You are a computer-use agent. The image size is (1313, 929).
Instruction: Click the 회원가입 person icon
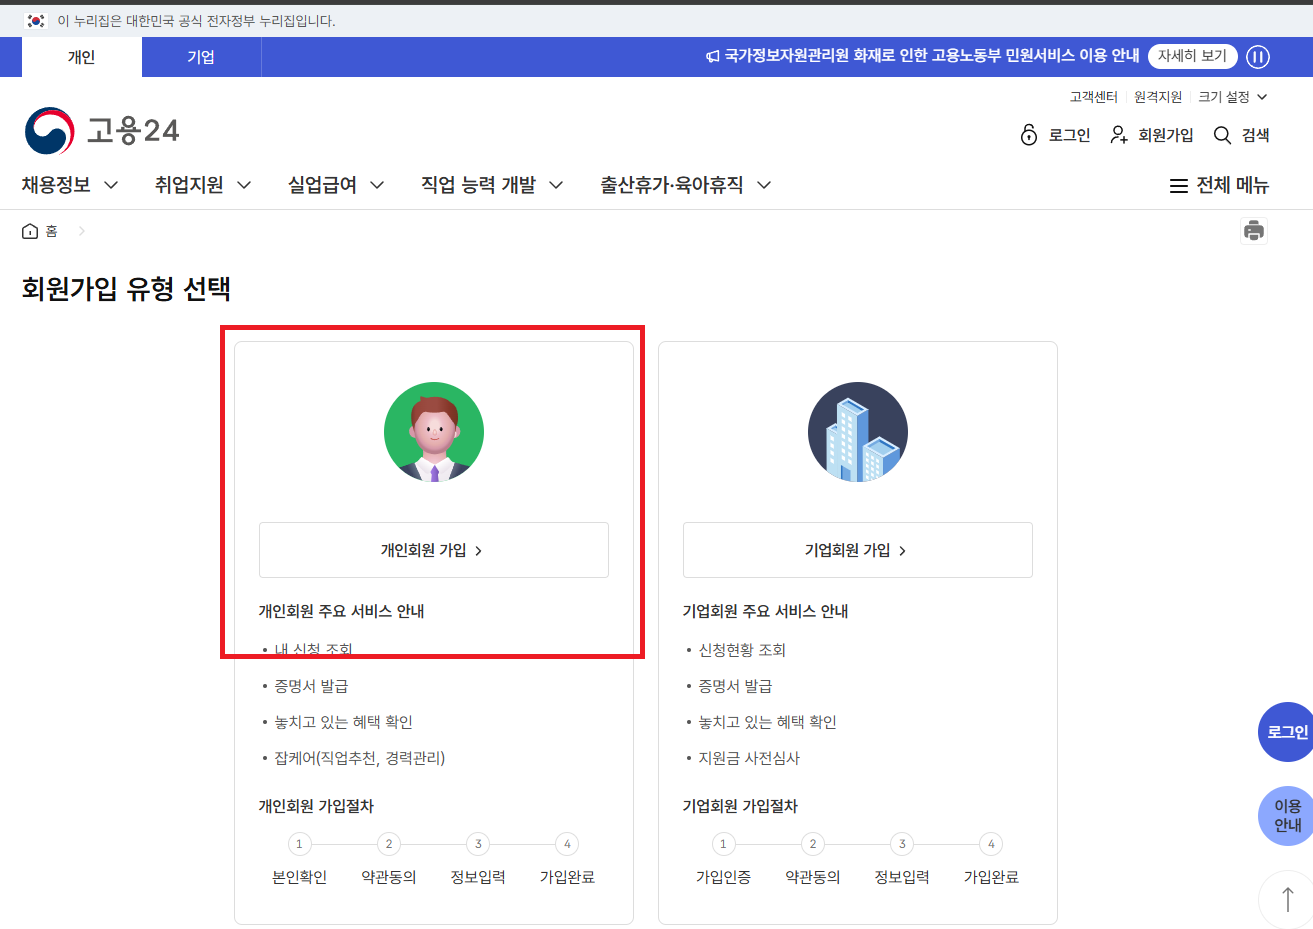[x=1117, y=135]
